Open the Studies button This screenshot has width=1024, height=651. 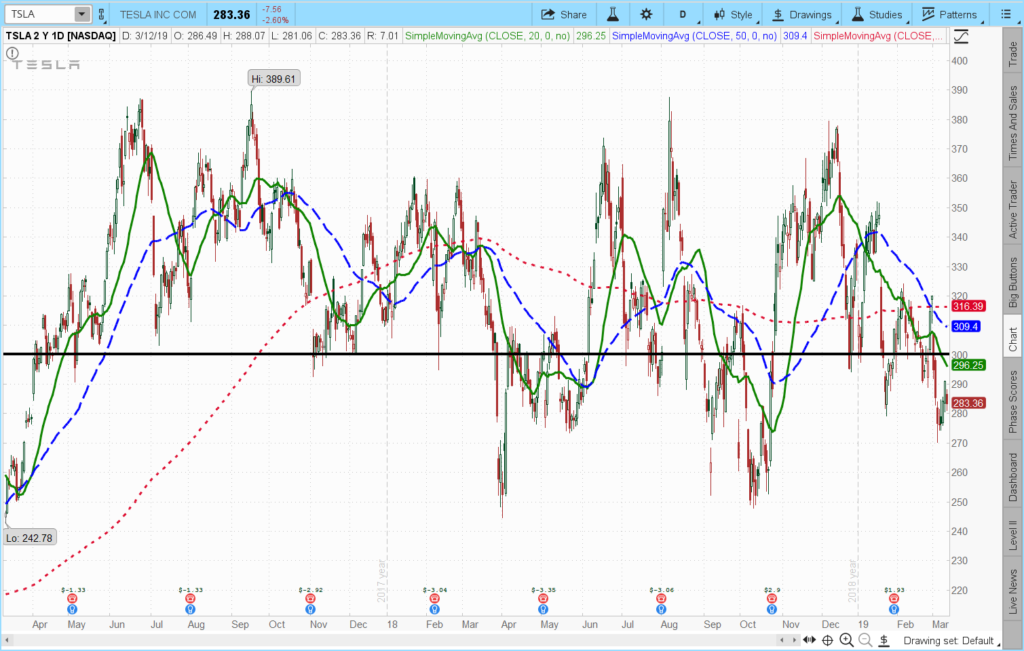pos(877,14)
